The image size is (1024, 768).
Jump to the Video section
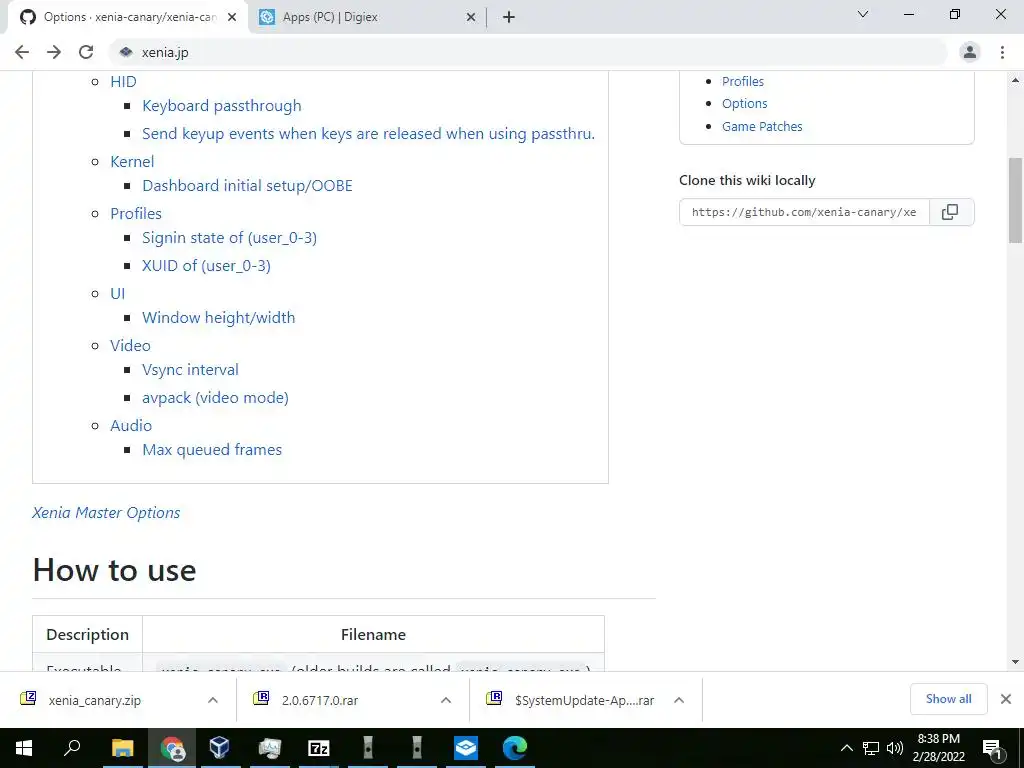click(130, 345)
